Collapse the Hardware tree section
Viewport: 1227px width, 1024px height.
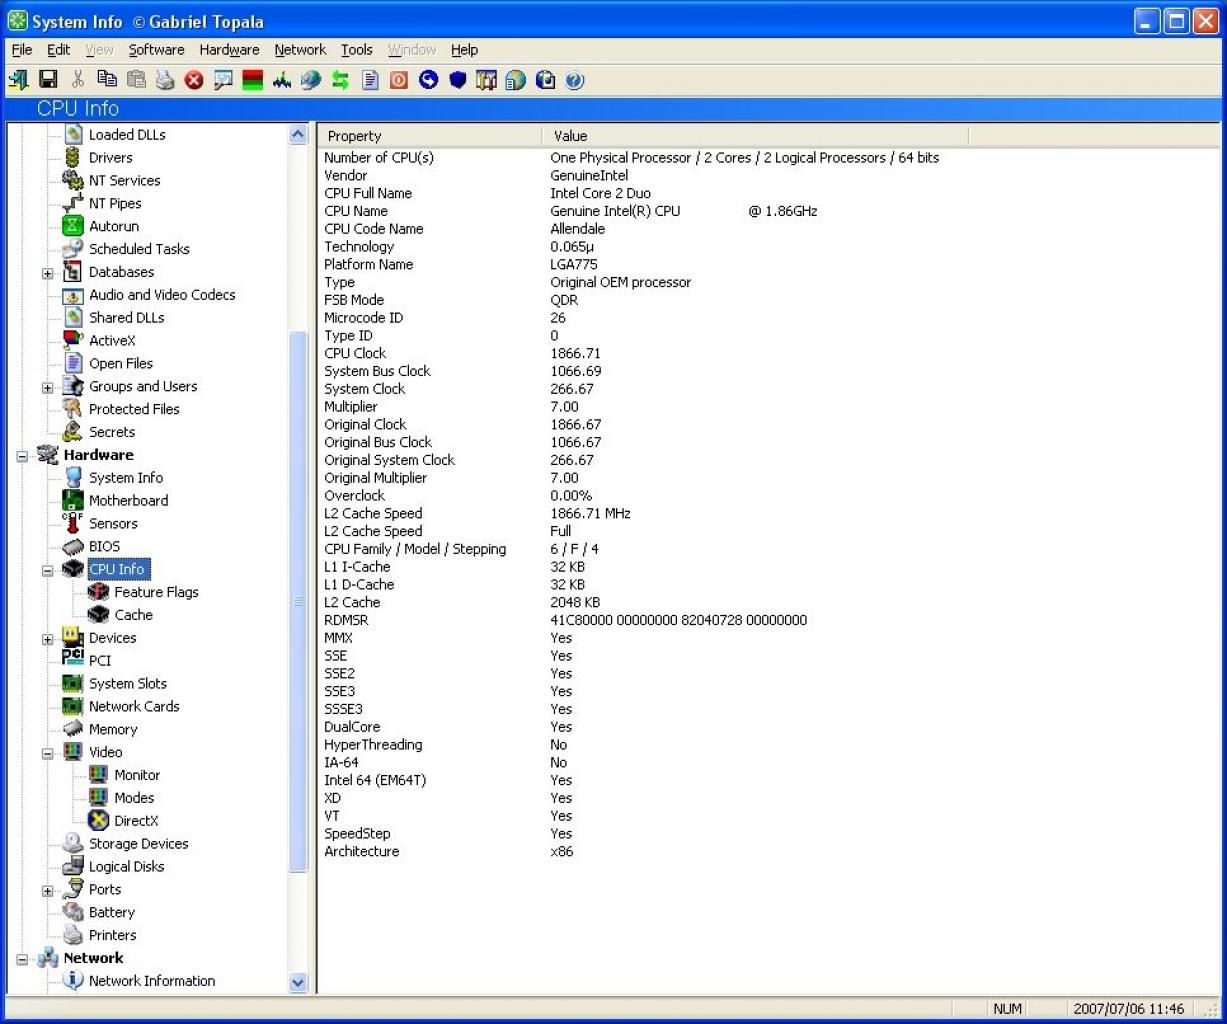click(22, 455)
